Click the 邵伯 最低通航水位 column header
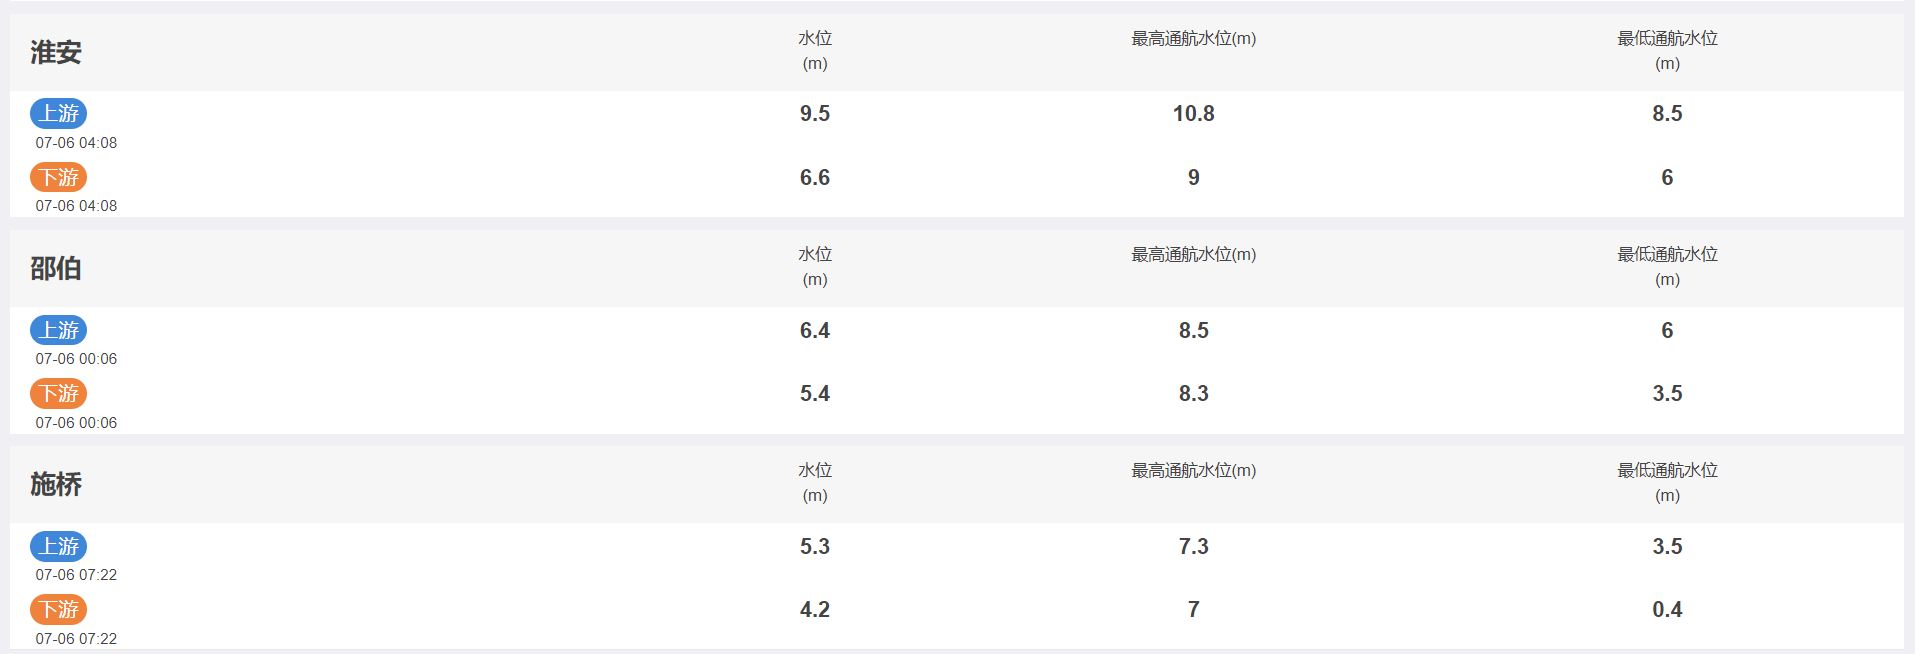 [x=1667, y=267]
